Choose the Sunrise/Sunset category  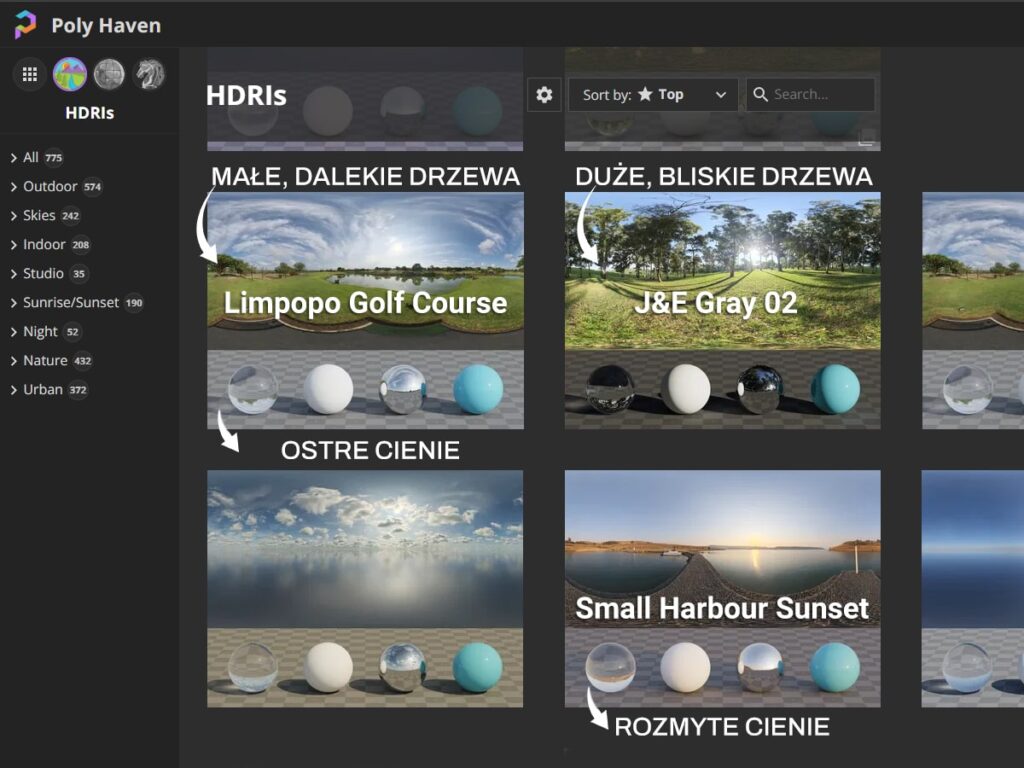70,303
